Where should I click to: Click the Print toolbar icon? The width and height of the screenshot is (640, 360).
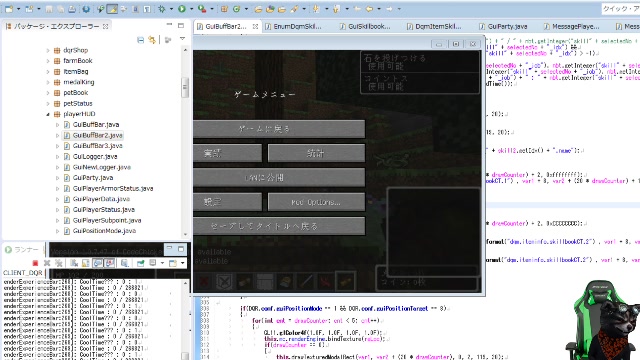click(x=71, y=9)
